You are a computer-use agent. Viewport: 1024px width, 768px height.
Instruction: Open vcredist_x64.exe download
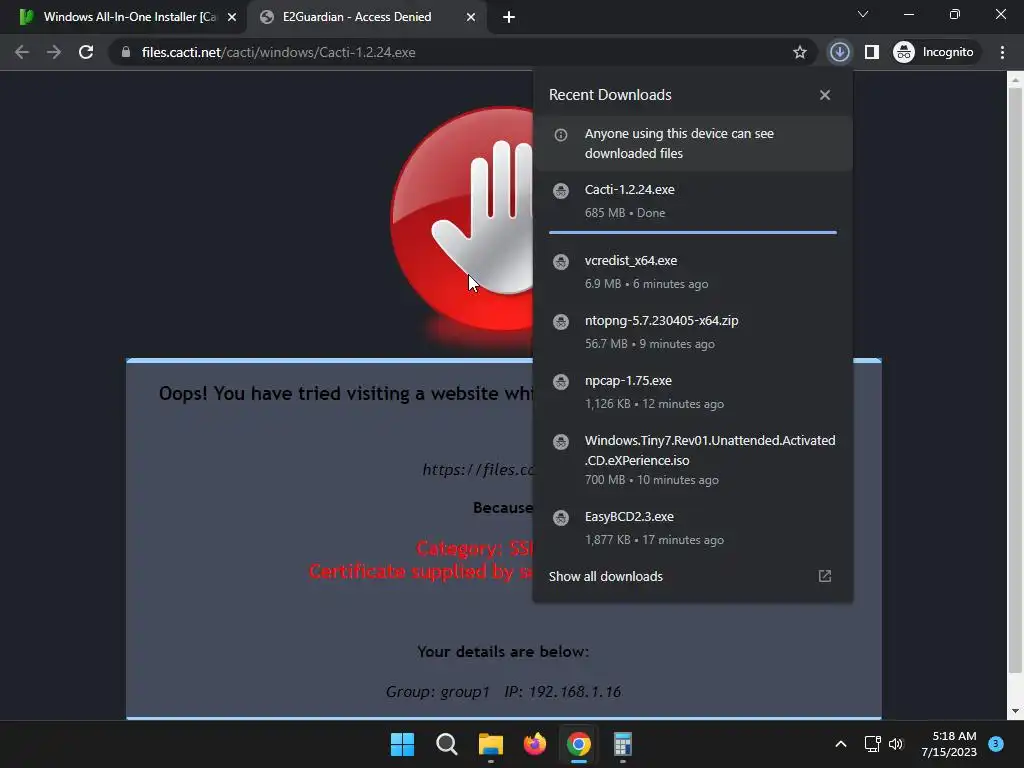click(x=693, y=272)
